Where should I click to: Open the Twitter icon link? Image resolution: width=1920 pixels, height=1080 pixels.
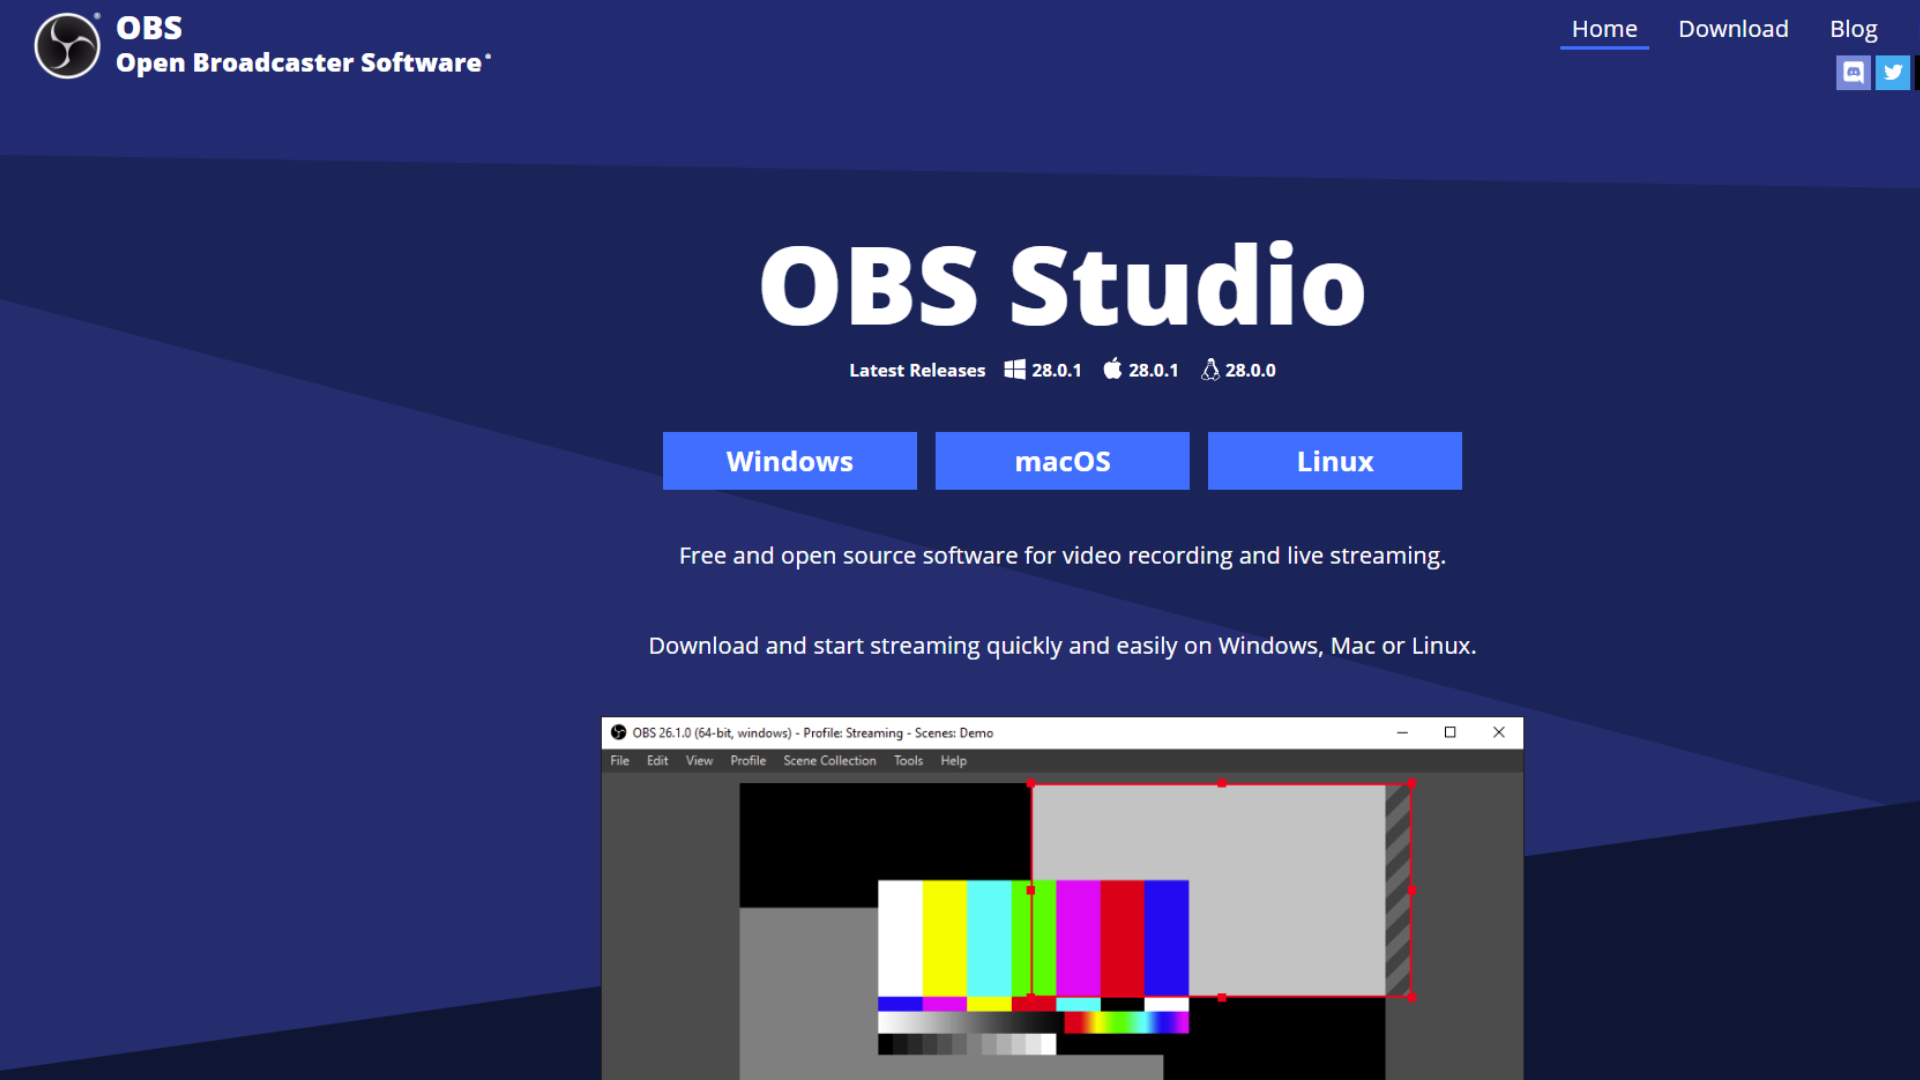tap(1892, 72)
